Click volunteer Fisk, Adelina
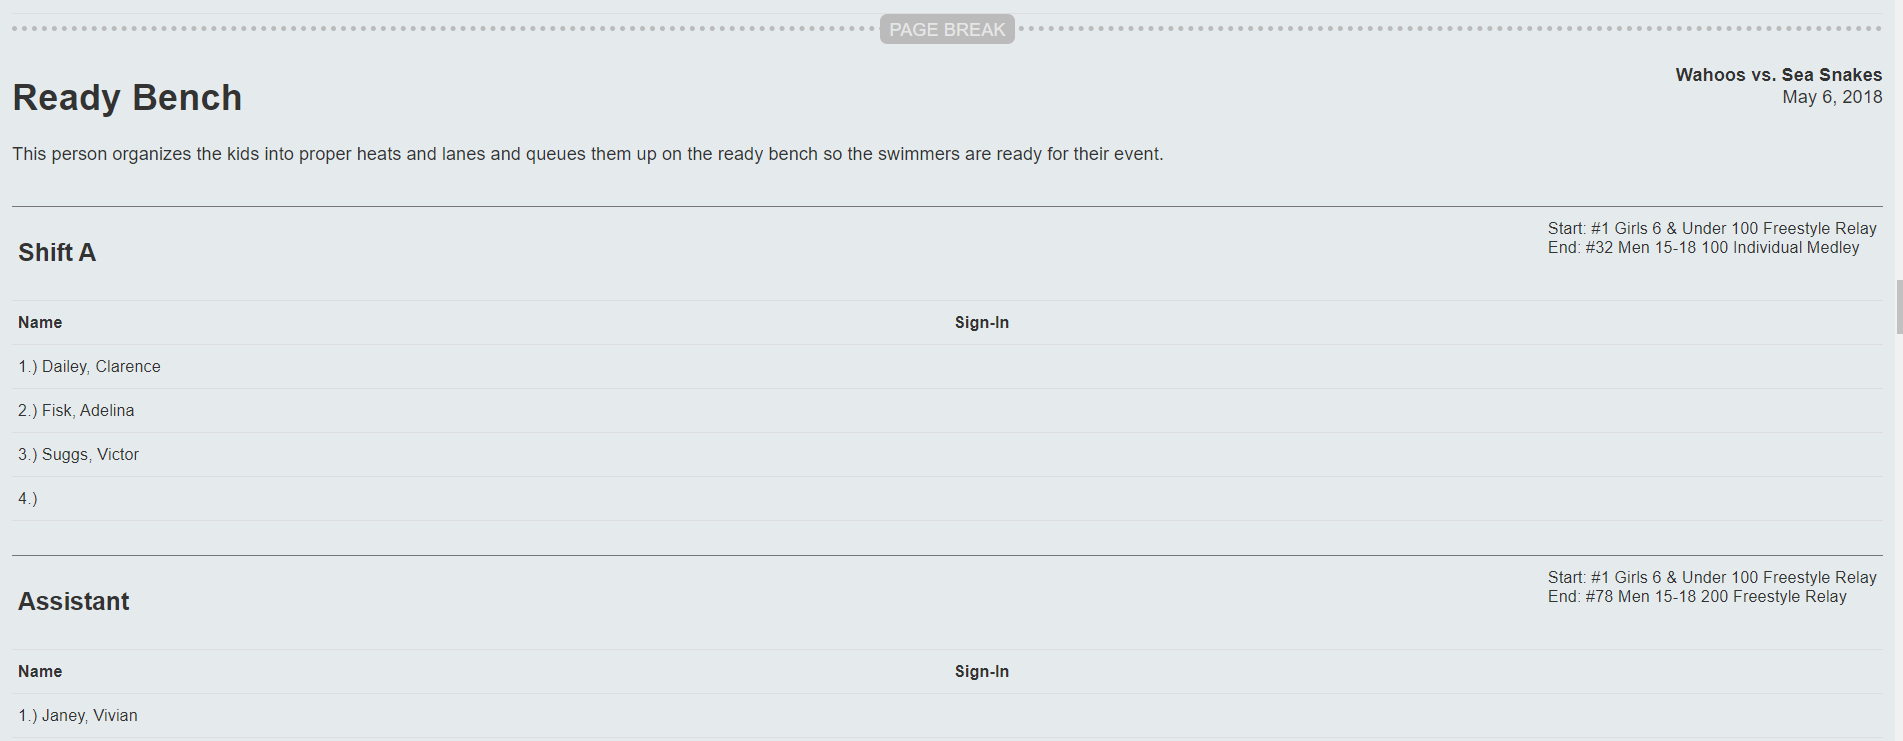Screen dimensions: 1903x741 (88, 411)
